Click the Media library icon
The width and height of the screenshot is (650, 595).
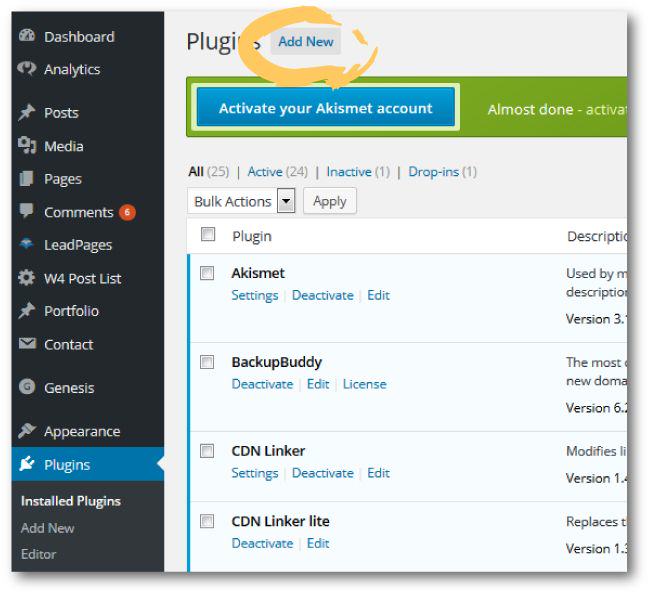click(27, 146)
